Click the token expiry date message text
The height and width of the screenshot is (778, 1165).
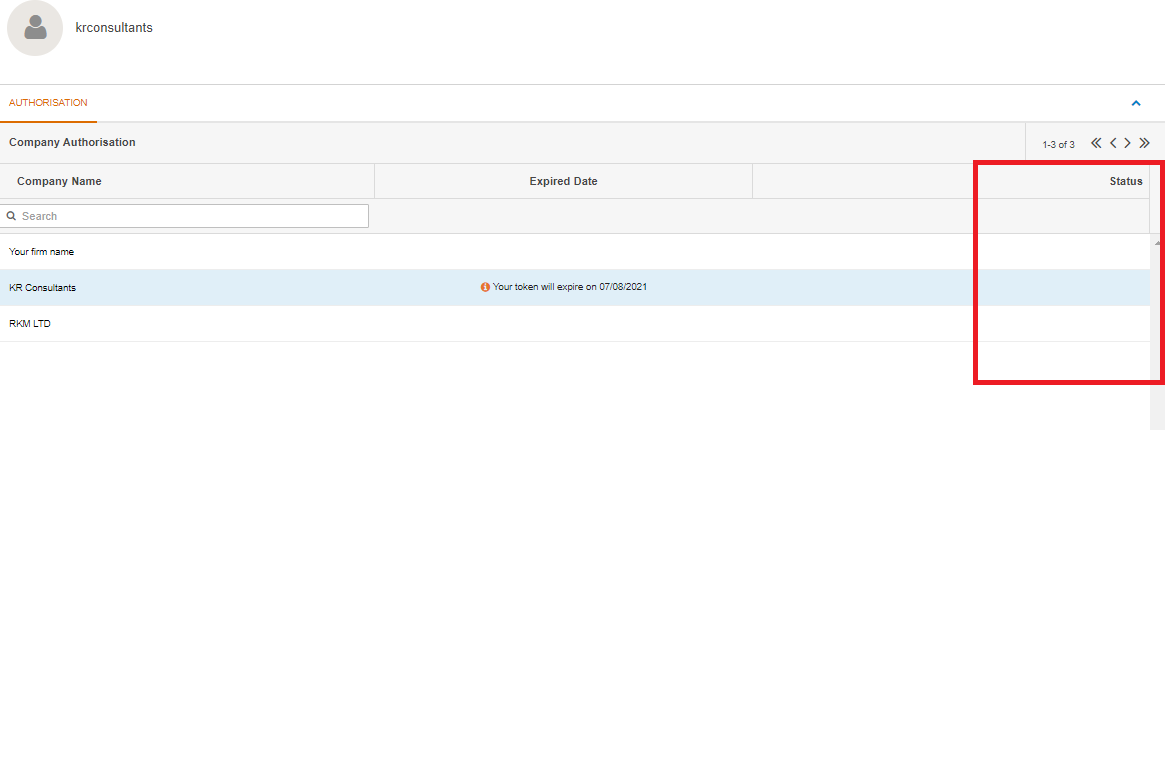click(570, 286)
